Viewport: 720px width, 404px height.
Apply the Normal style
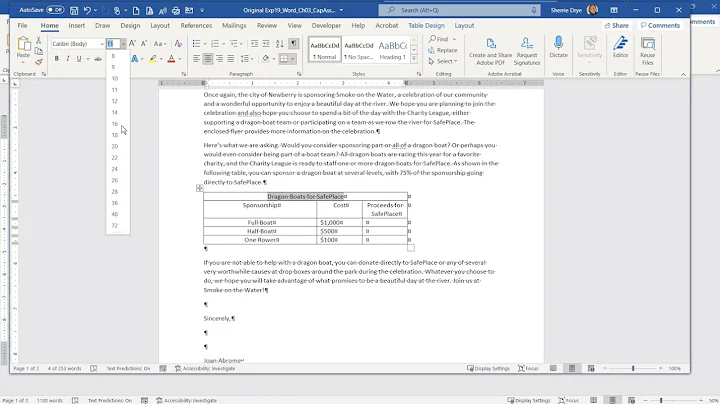tap(325, 50)
